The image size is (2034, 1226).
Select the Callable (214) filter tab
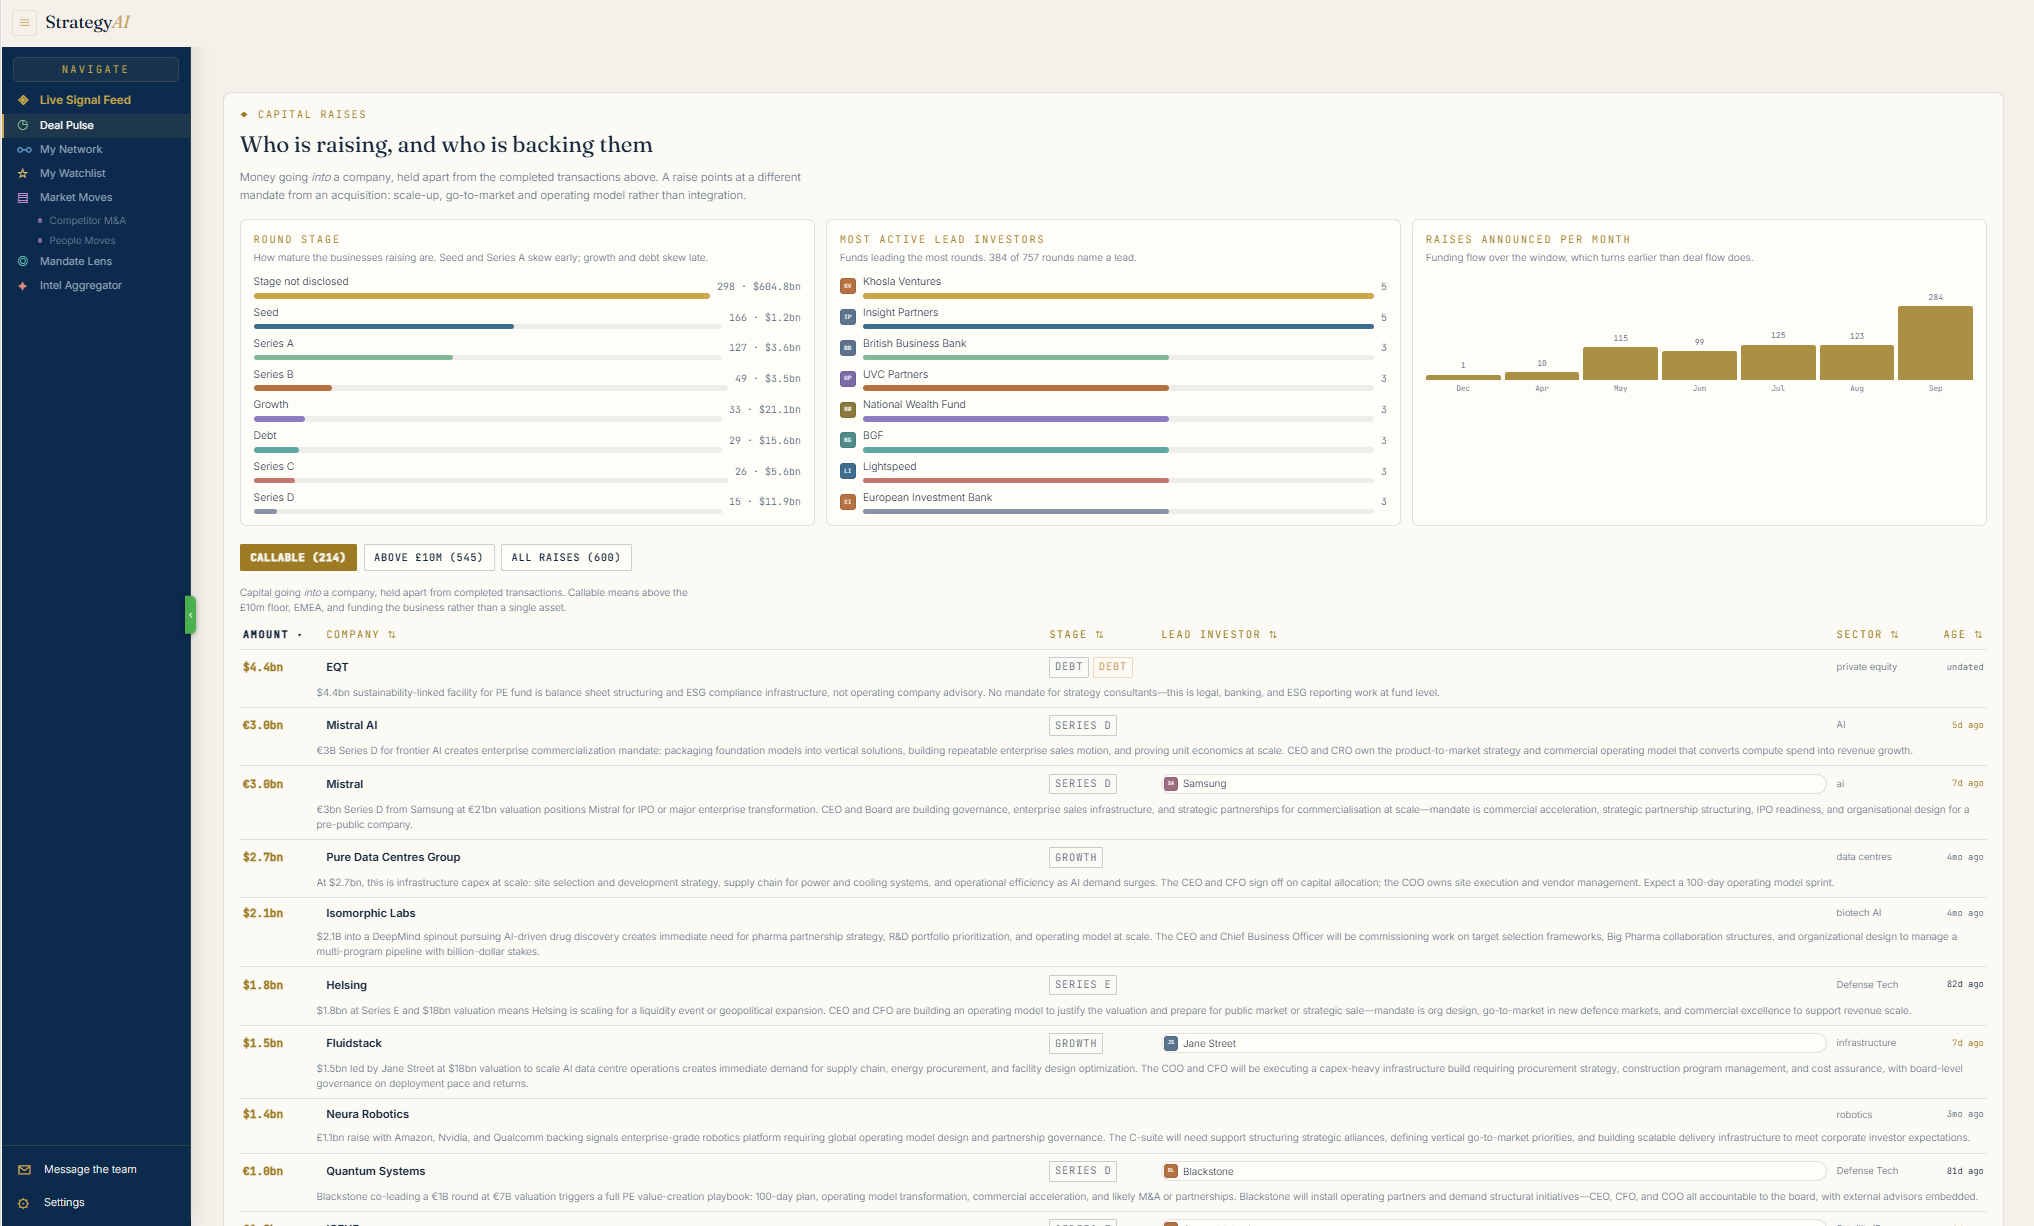298,558
